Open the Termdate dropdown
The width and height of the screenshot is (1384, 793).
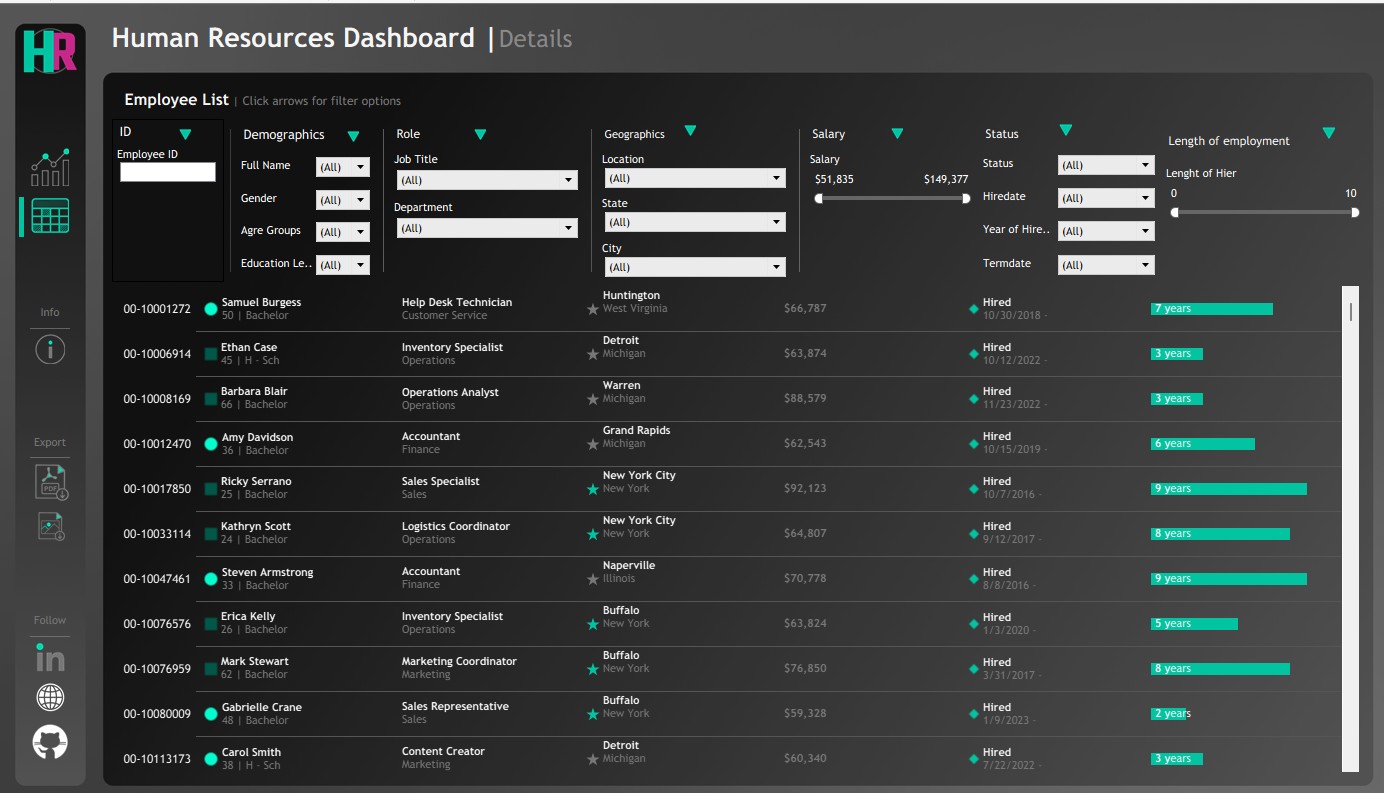(x=1106, y=265)
